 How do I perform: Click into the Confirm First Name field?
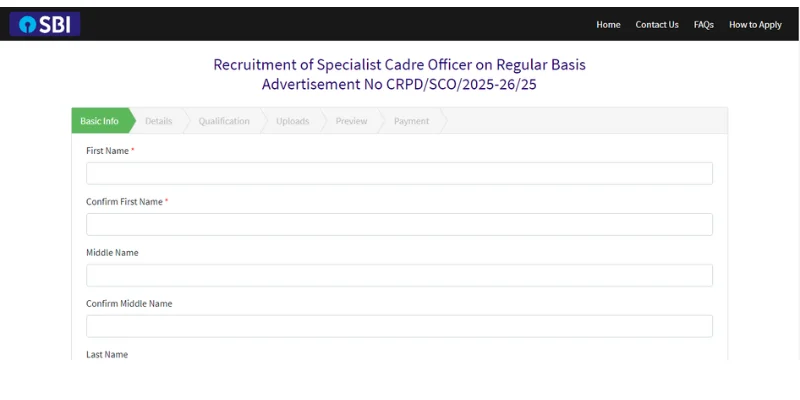pos(399,225)
